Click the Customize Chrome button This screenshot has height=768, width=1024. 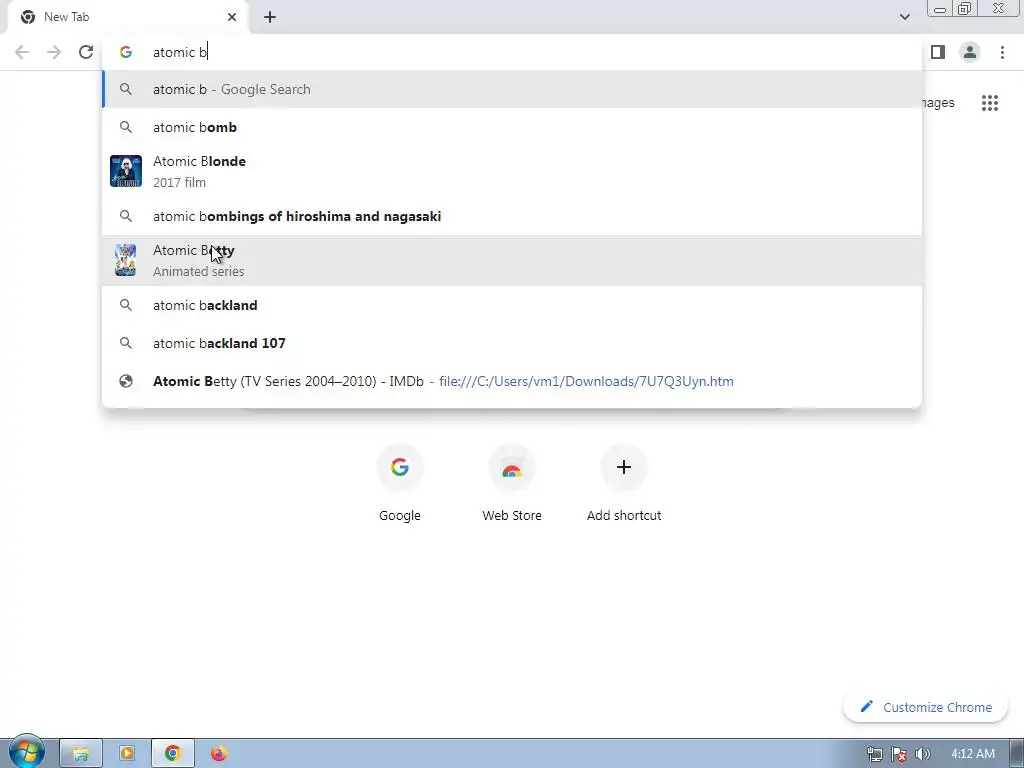pos(925,707)
